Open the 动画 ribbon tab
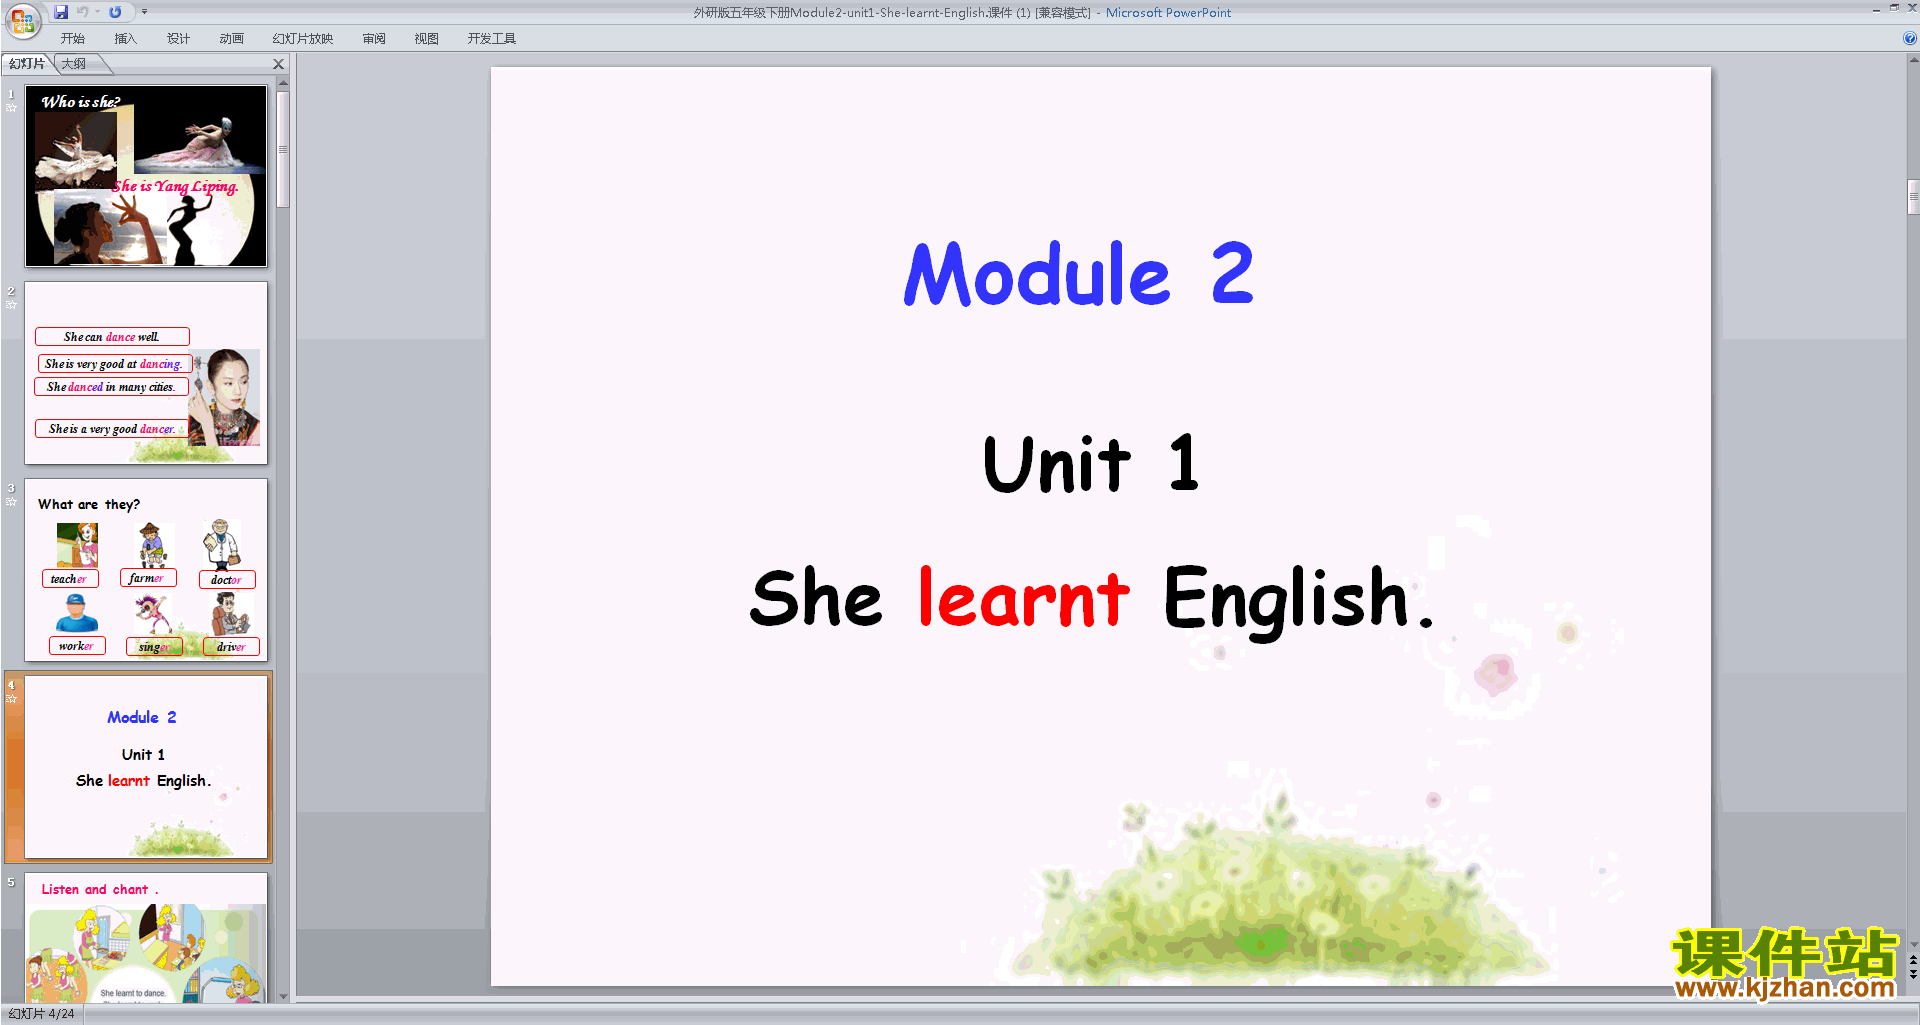This screenshot has width=1920, height=1025. 232,39
